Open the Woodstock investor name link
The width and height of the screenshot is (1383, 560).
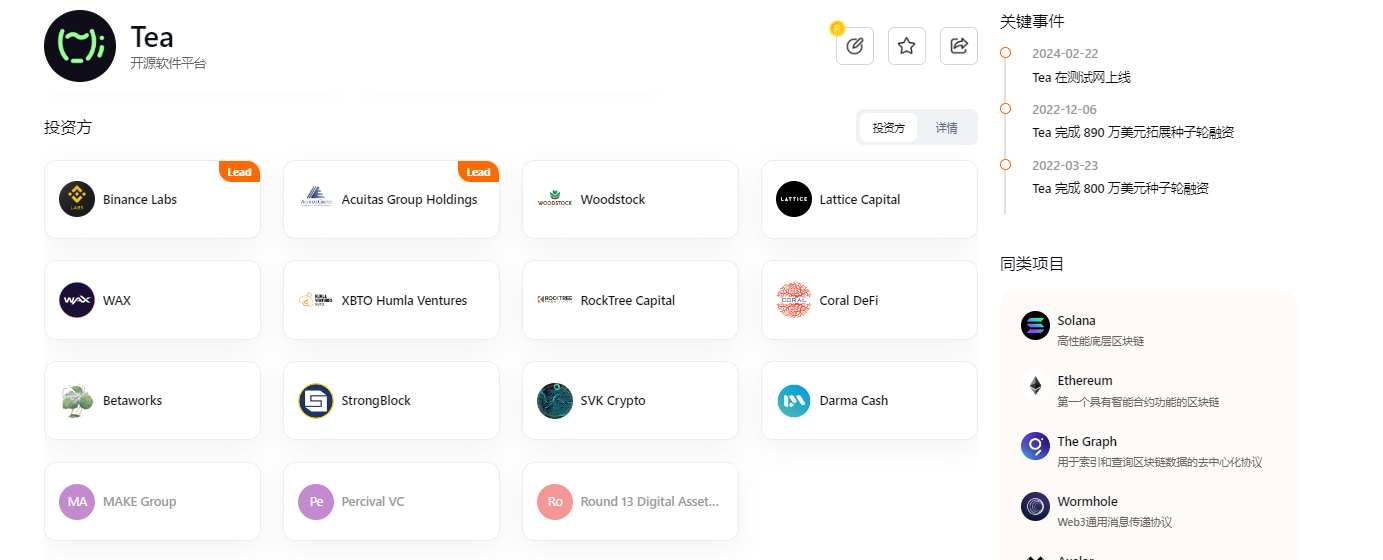point(613,199)
